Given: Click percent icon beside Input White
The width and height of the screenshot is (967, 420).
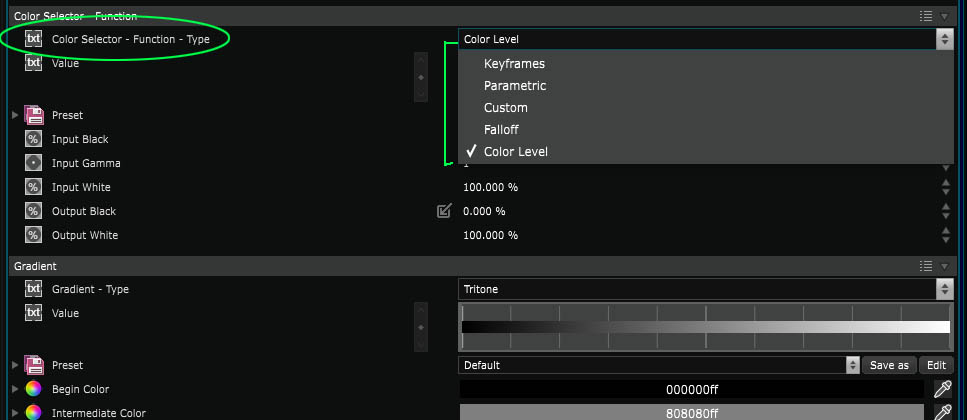Looking at the screenshot, I should click(x=33, y=187).
